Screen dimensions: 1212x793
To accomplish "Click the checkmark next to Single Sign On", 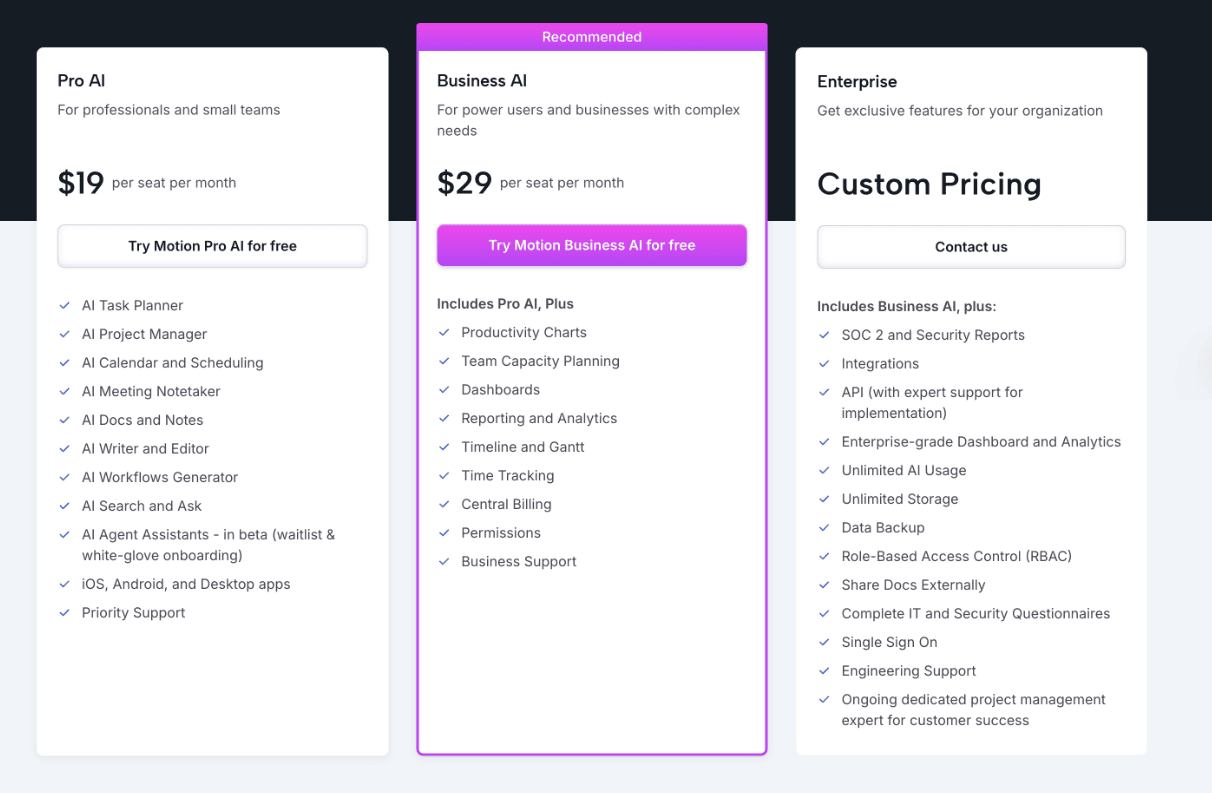I will pyautogui.click(x=824, y=643).
